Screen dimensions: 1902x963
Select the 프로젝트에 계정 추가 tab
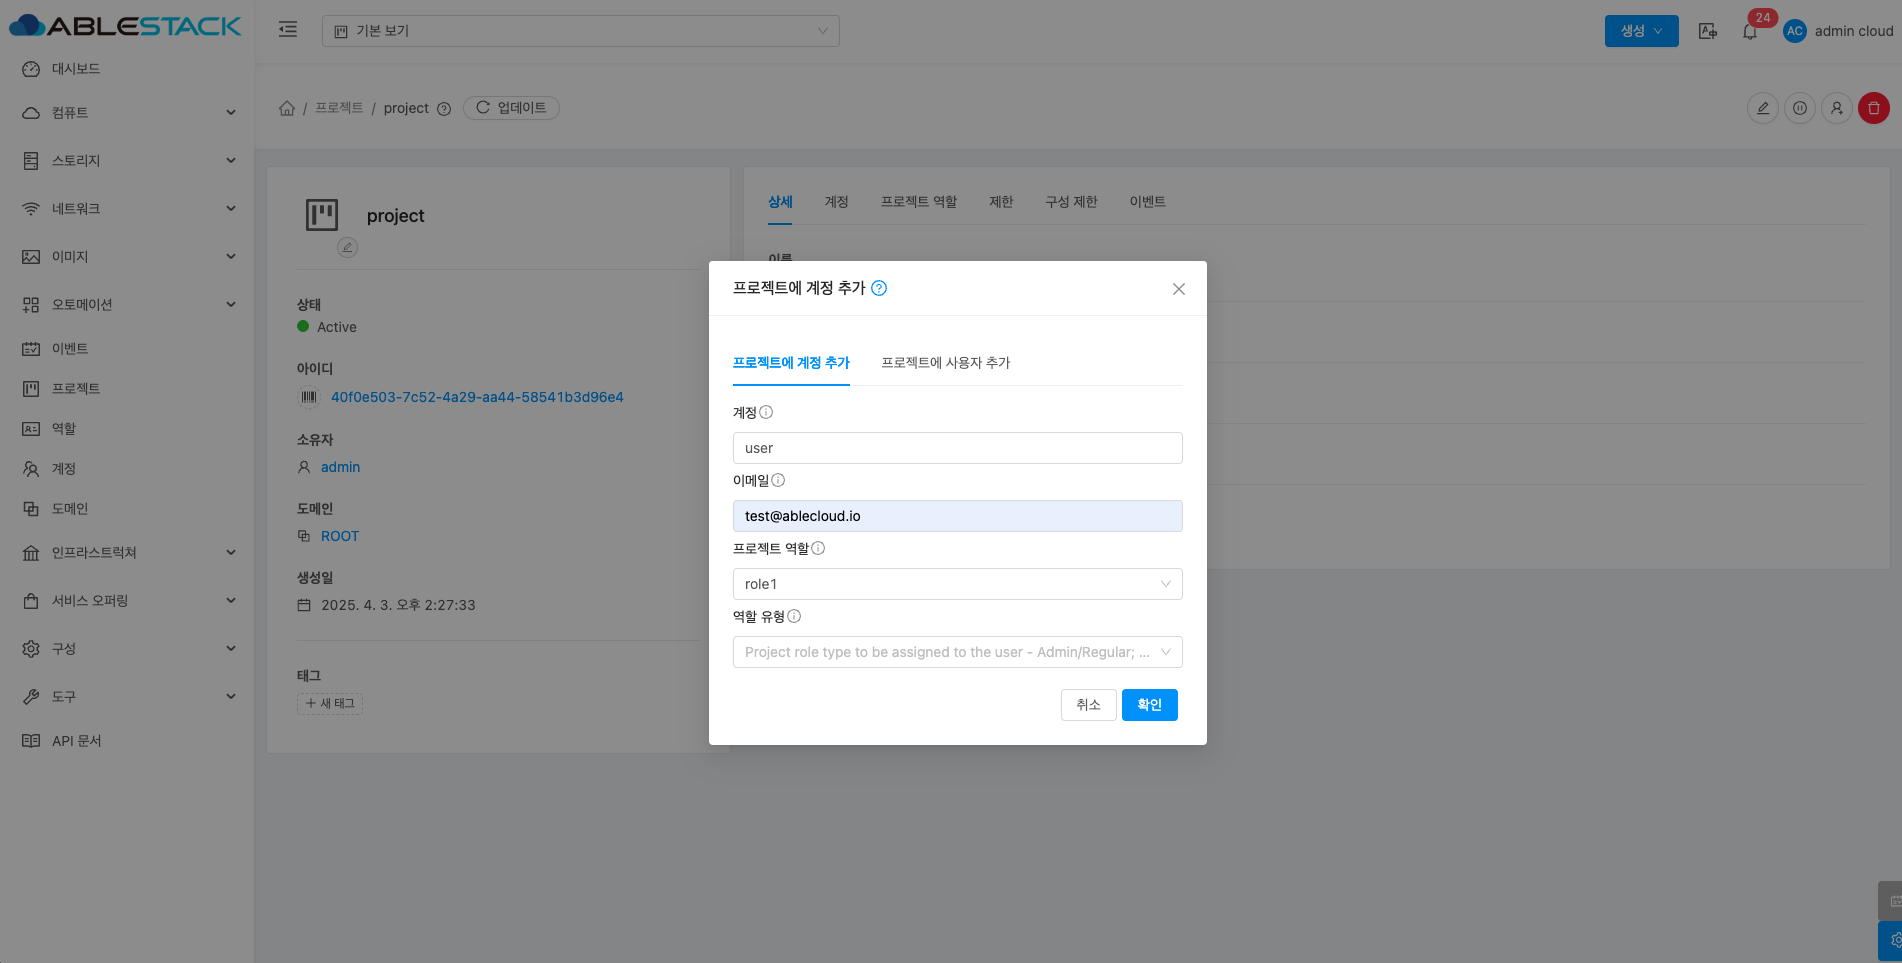(791, 363)
